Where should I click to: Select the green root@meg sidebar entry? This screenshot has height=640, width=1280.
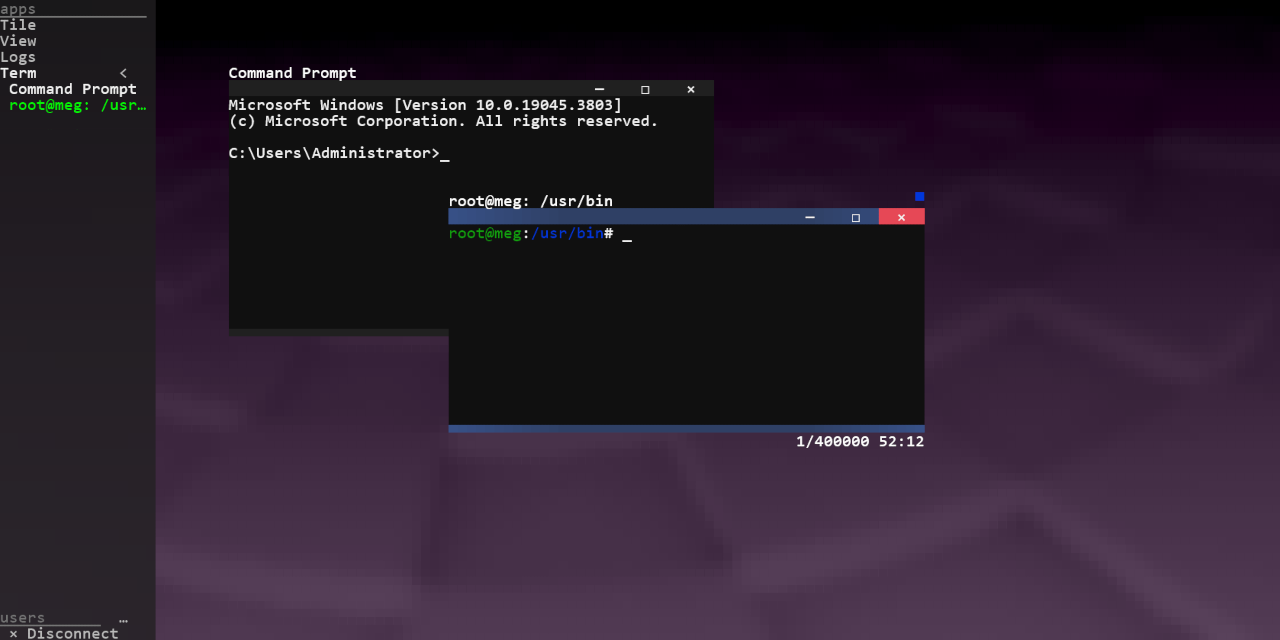point(78,105)
